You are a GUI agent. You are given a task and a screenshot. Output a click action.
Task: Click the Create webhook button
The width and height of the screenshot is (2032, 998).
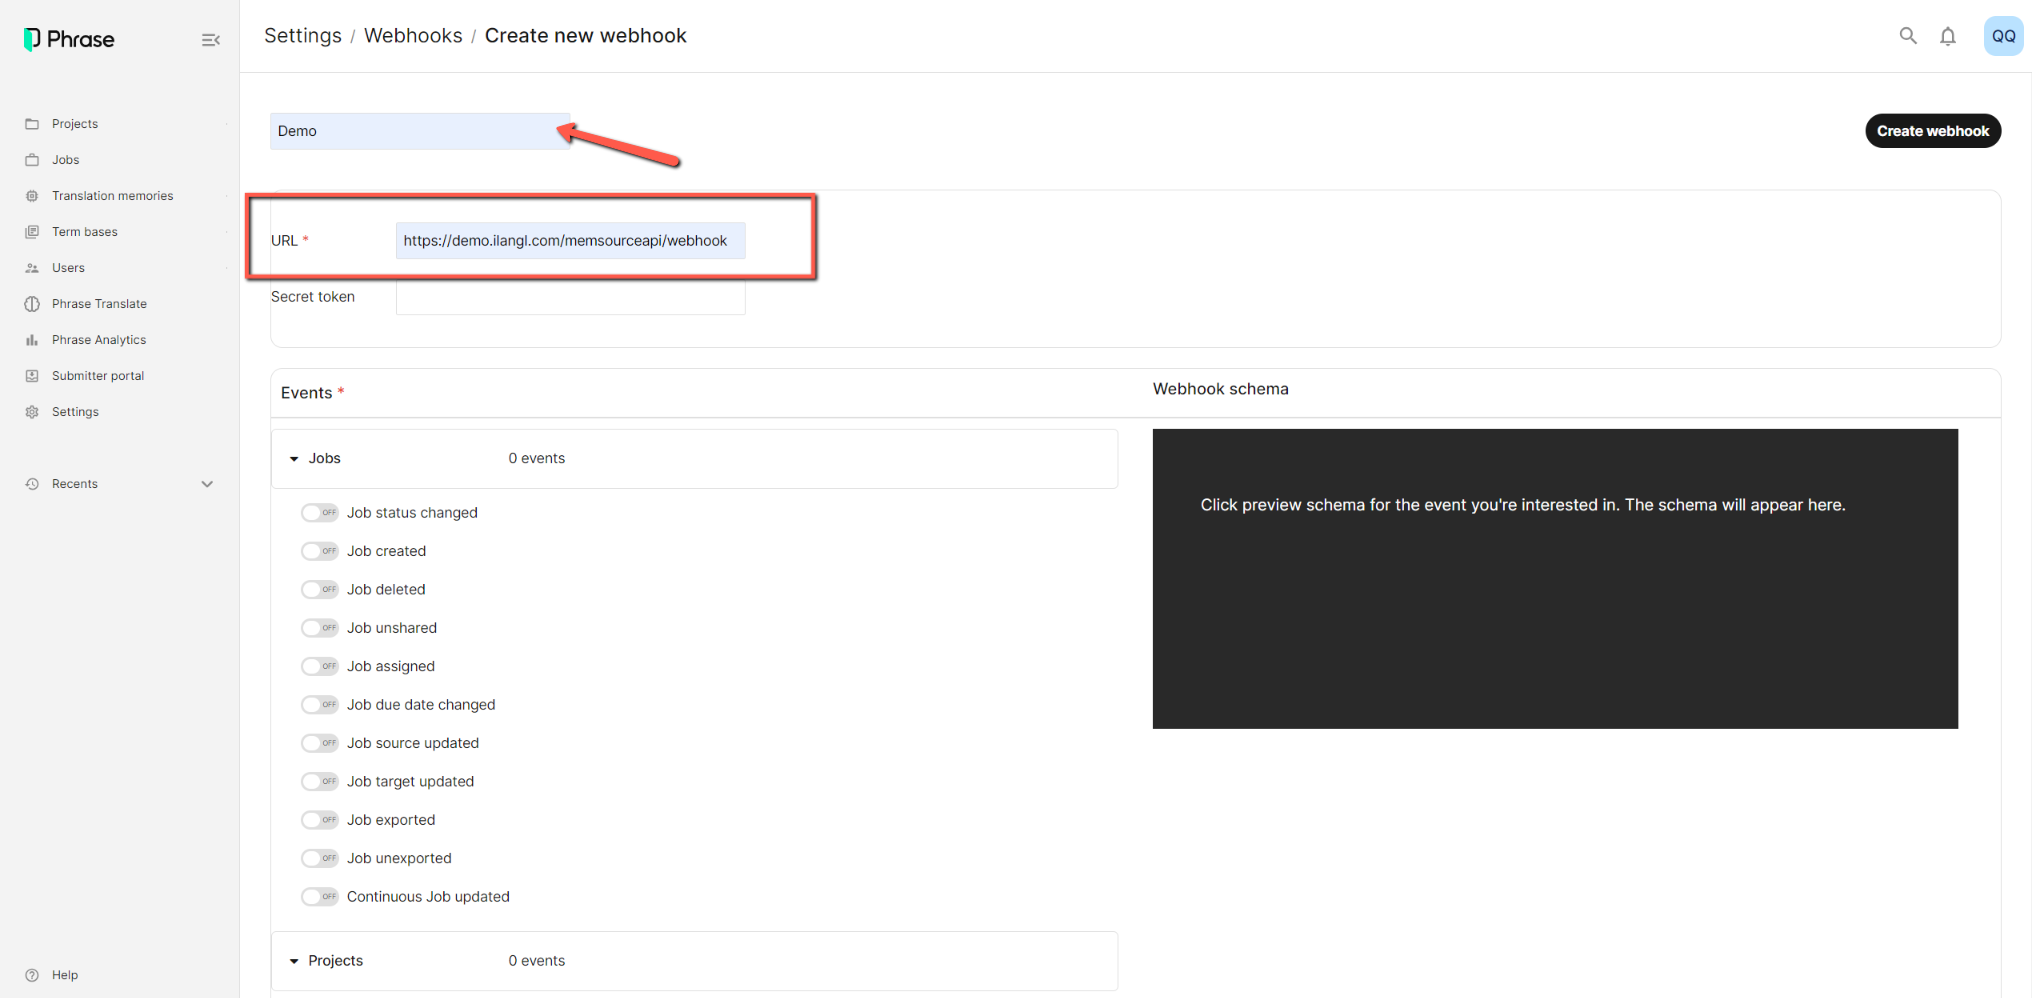click(x=1932, y=131)
